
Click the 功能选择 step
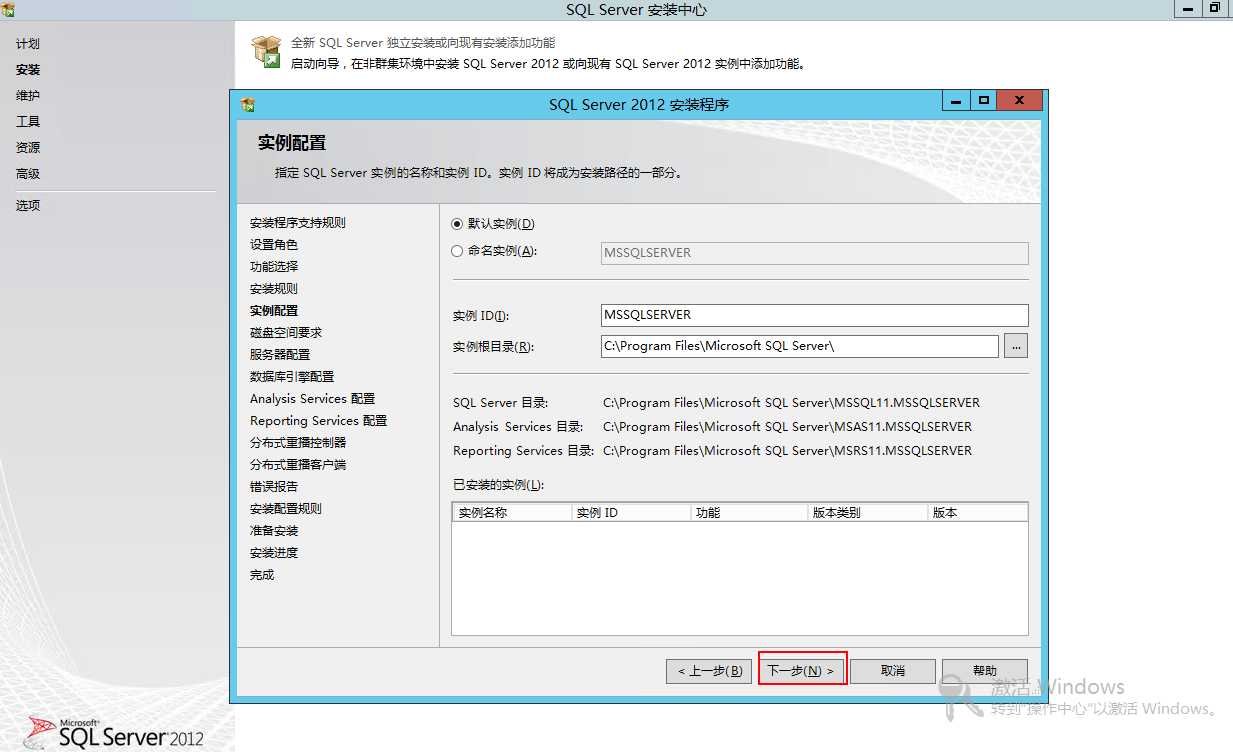pos(274,267)
